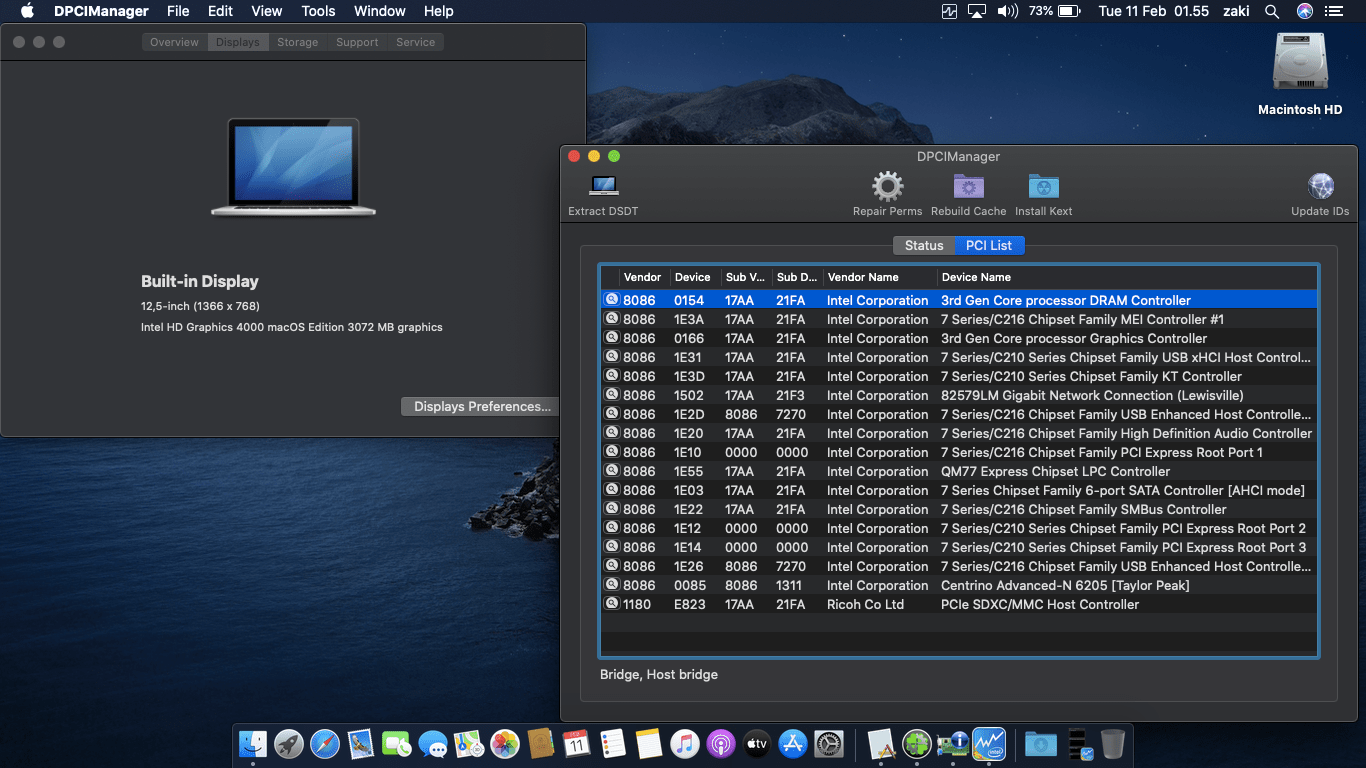
Task: Click the magnifier icon on the Centrino Advanced-N 6205 row
Action: pos(611,585)
